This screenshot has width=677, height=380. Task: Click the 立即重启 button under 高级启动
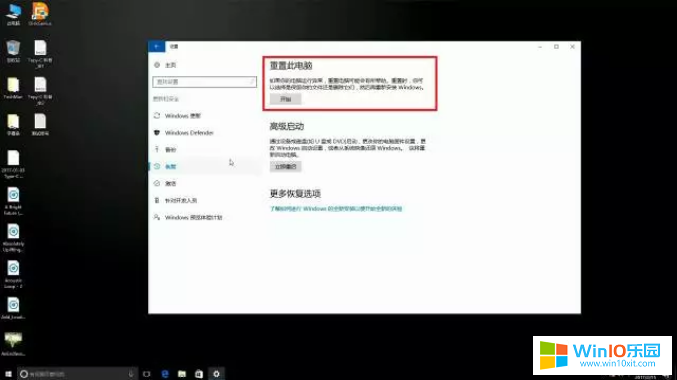point(285,166)
